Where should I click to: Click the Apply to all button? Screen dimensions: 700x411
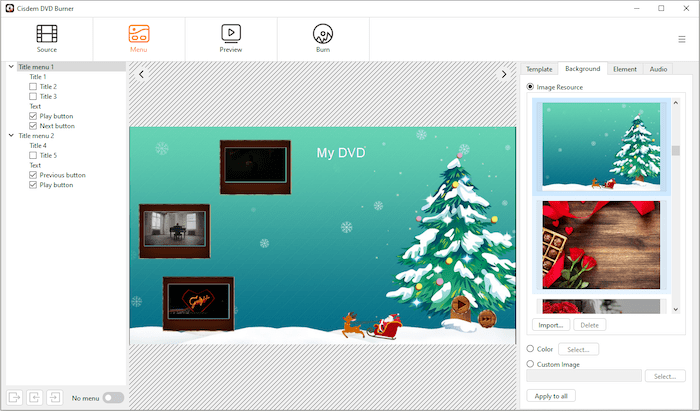551,396
